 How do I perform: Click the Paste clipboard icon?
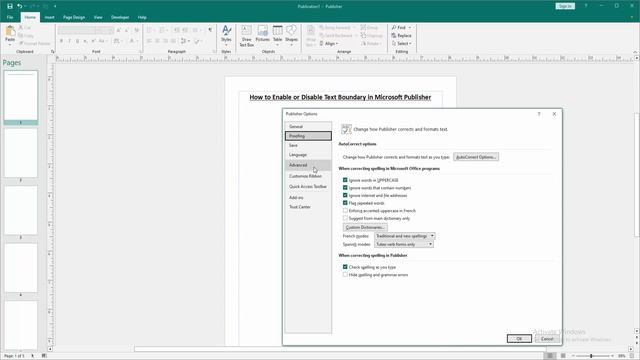[10, 31]
